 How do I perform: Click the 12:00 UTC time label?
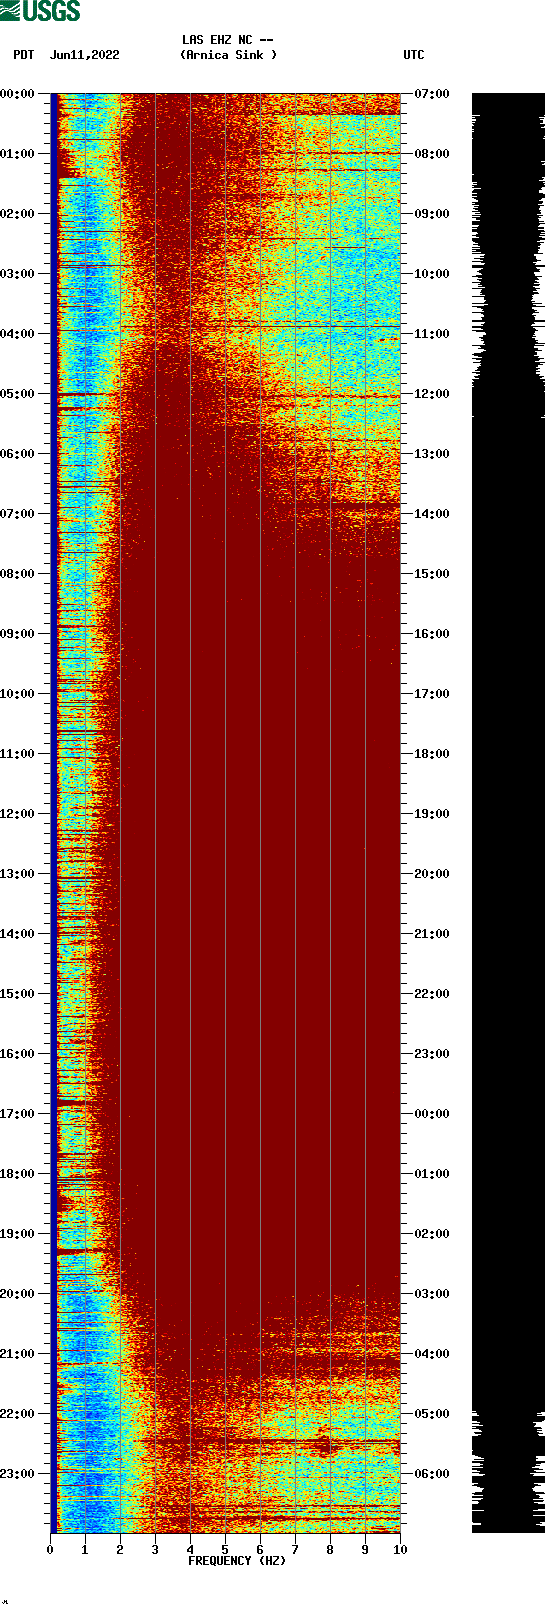click(432, 394)
